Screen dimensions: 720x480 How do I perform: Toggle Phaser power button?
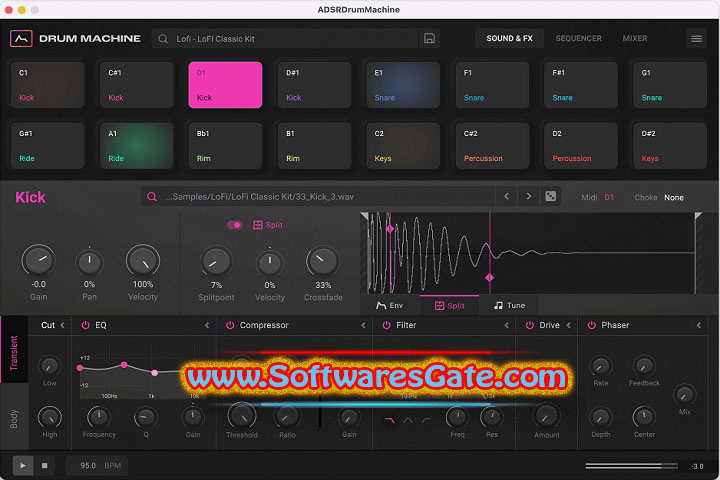click(592, 325)
